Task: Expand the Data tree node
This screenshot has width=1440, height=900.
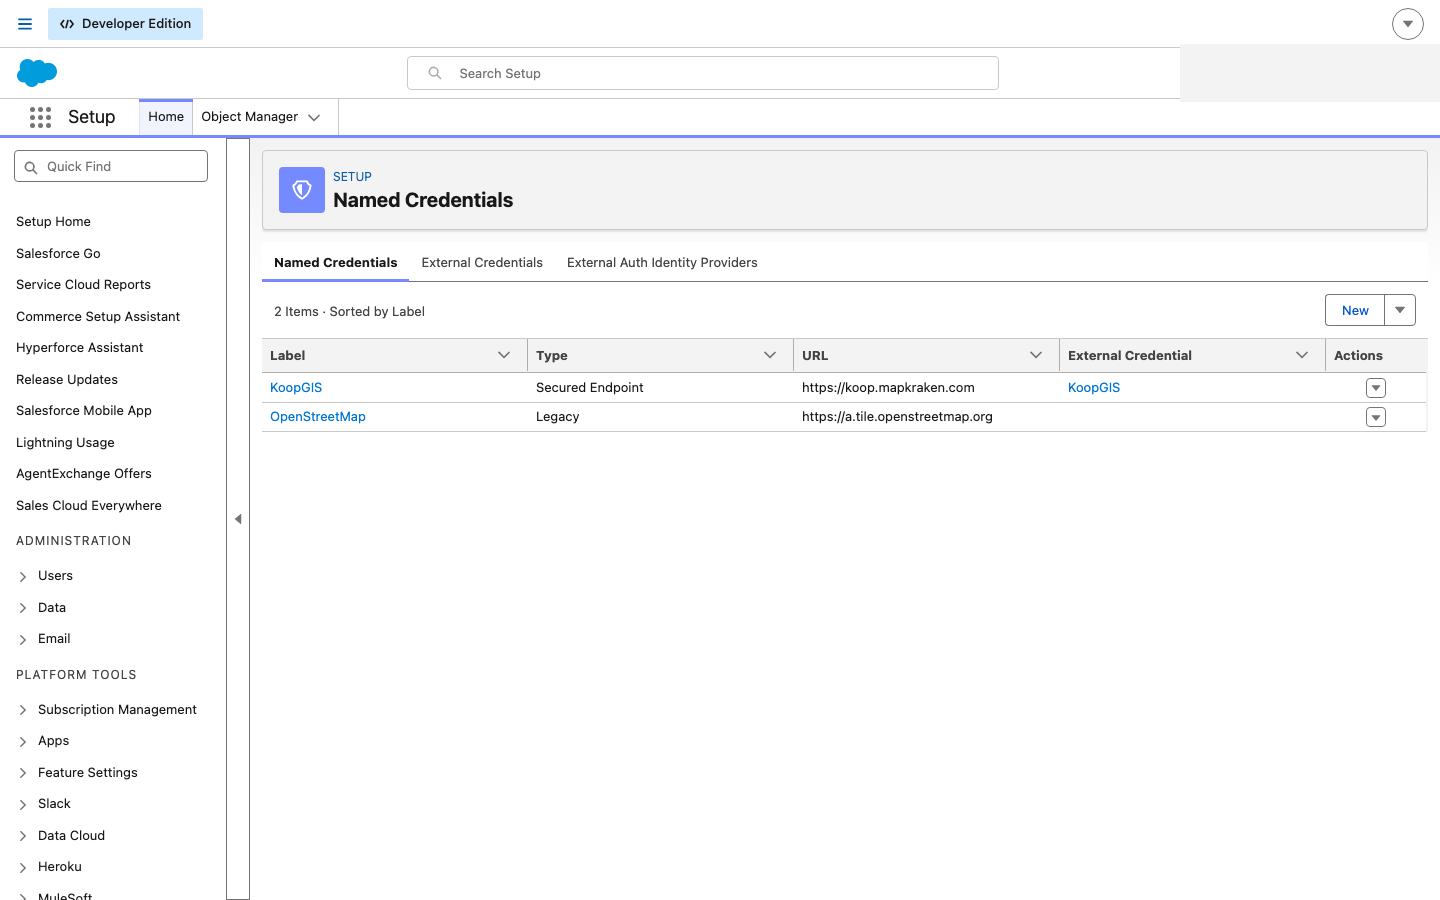Action: pos(23,608)
